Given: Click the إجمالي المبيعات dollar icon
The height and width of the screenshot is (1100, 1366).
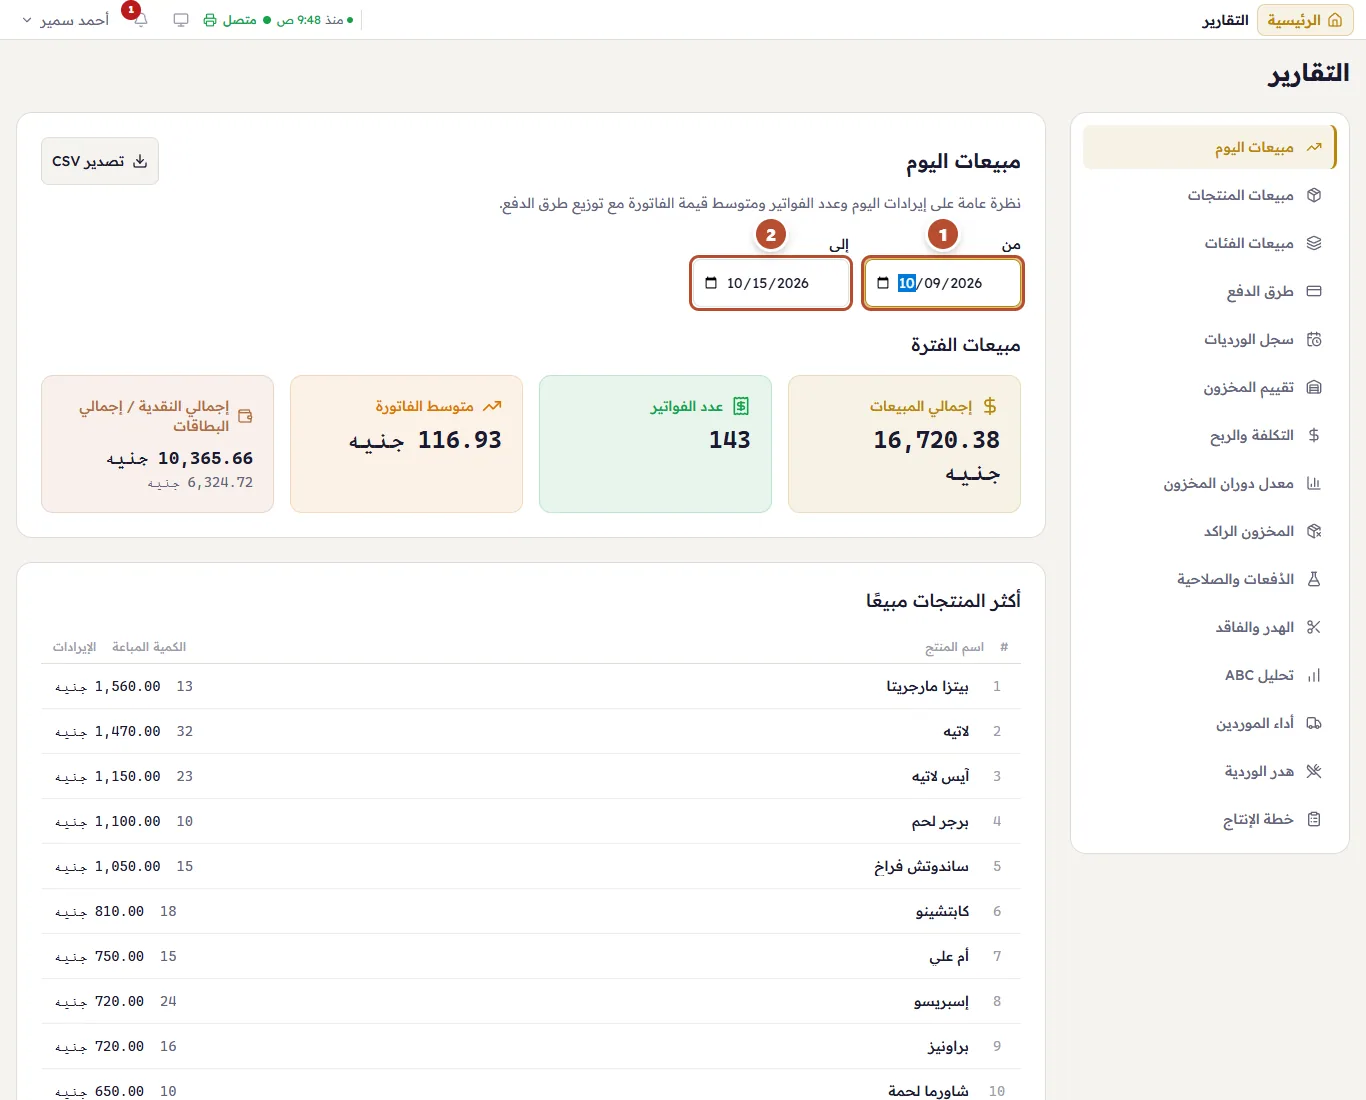Looking at the screenshot, I should (989, 406).
